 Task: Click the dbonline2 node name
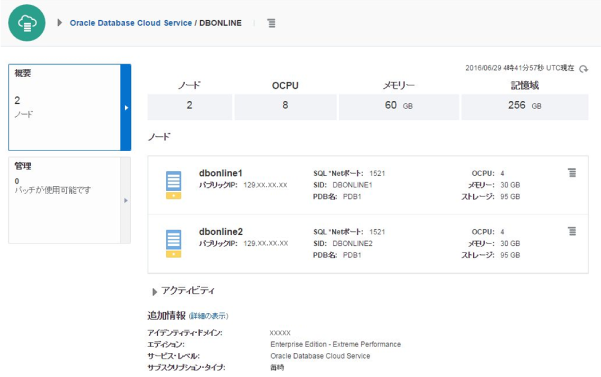221,232
